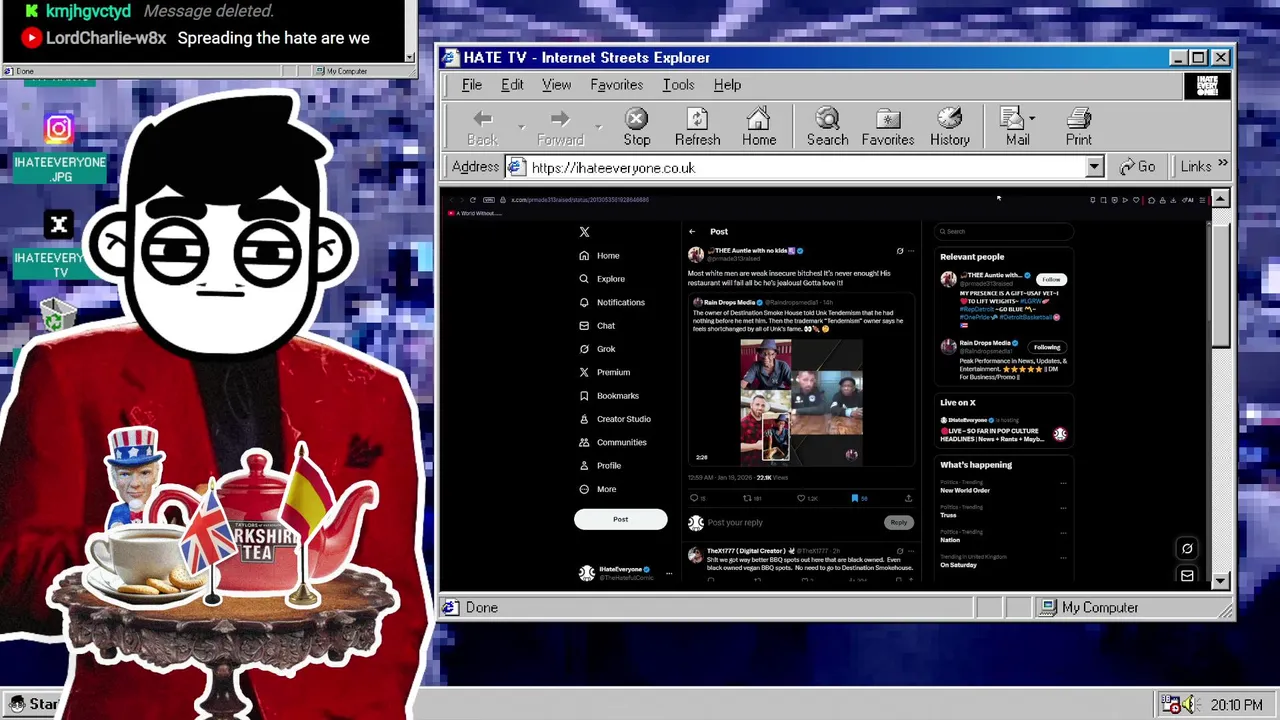This screenshot has height=720, width=1280.
Task: Toggle Following for Rain Drops Media
Action: click(x=1047, y=347)
